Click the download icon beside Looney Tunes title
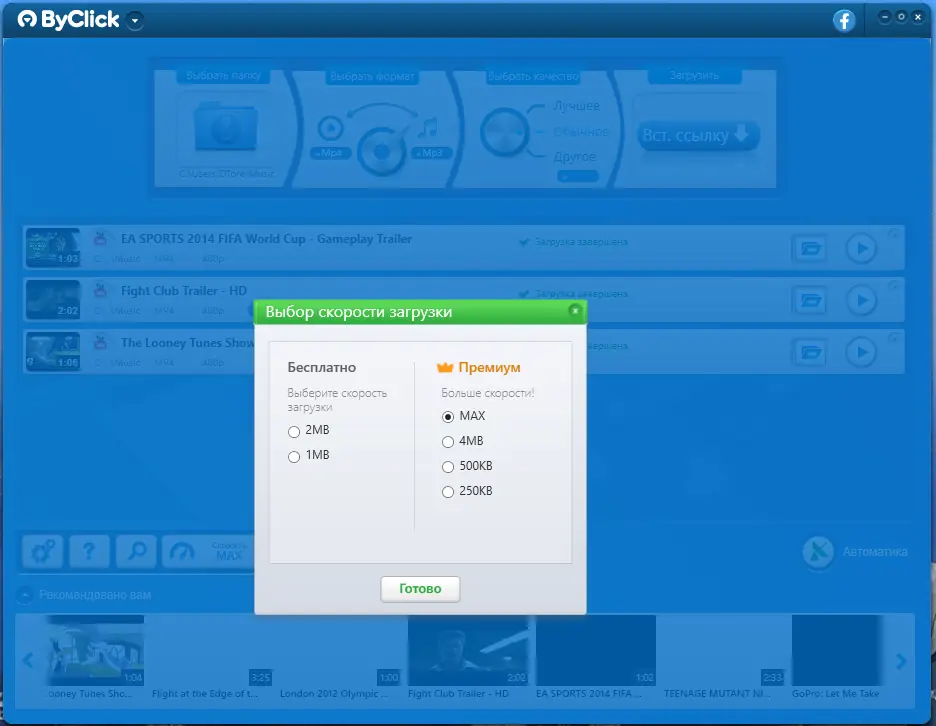 (100, 342)
